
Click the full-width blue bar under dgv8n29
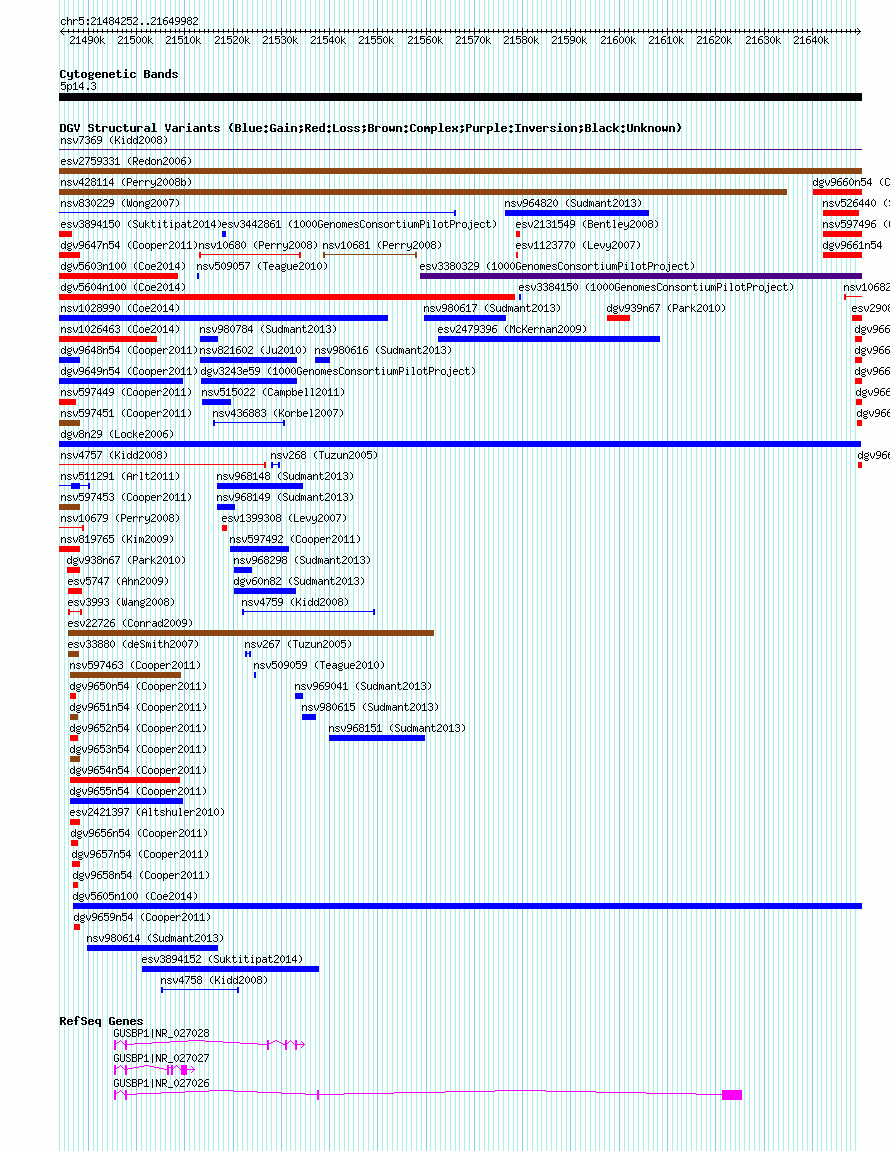point(460,444)
